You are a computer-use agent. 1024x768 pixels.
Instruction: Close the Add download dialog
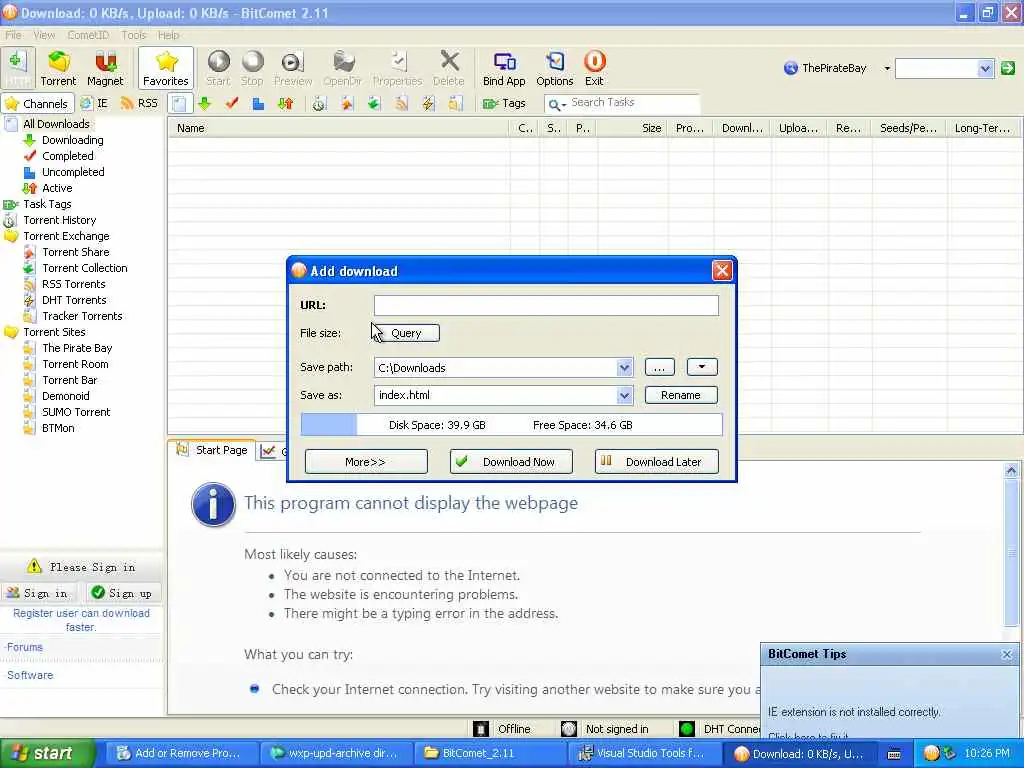pos(722,270)
